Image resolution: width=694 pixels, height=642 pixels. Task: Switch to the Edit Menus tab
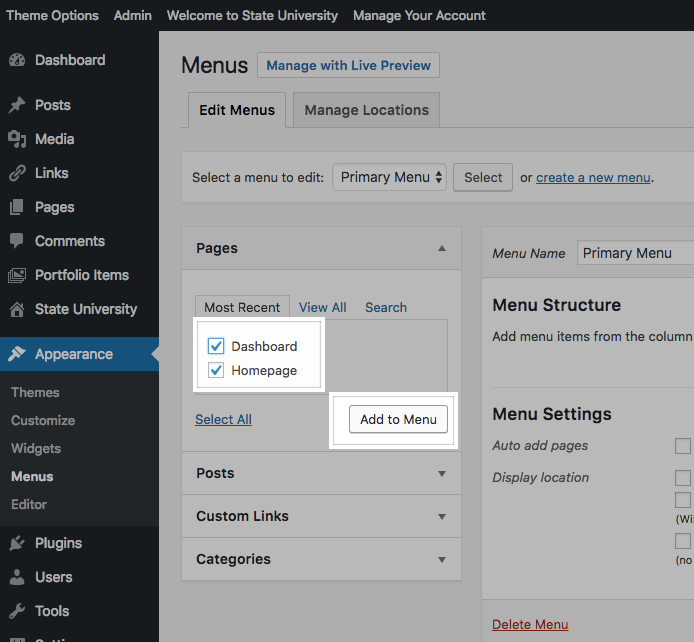pos(237,110)
